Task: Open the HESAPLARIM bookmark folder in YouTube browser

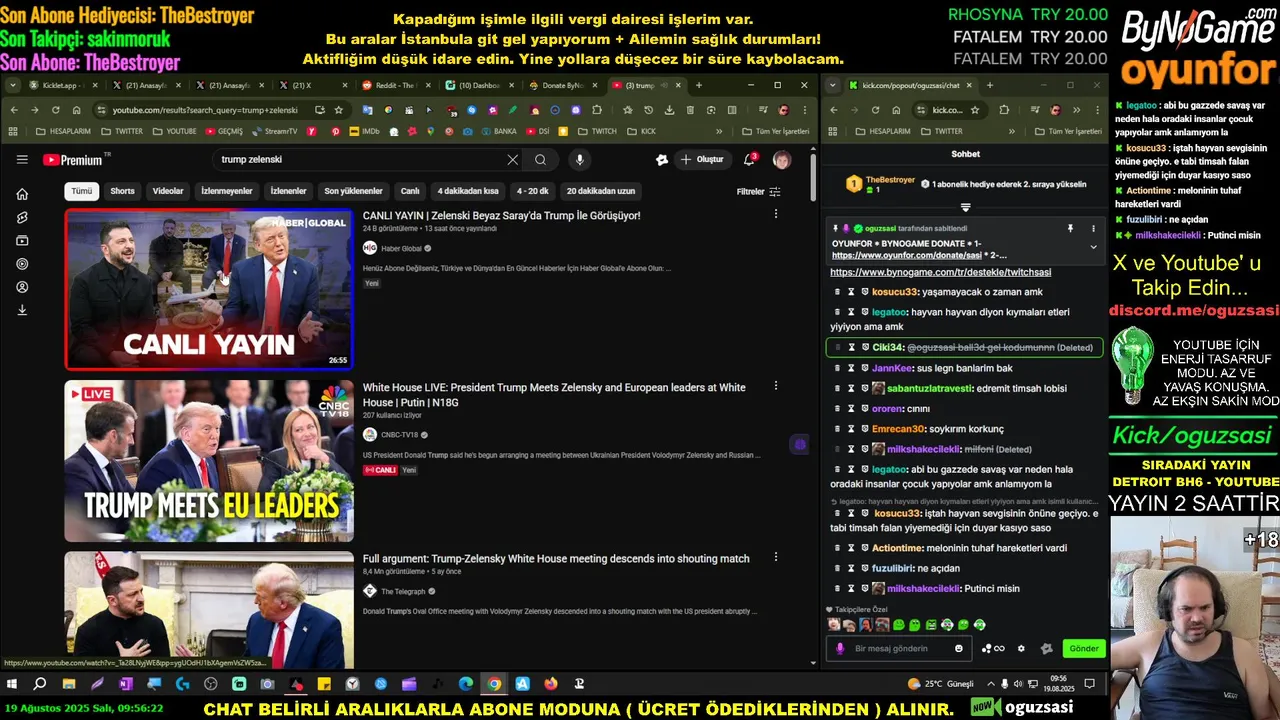Action: pos(62,131)
